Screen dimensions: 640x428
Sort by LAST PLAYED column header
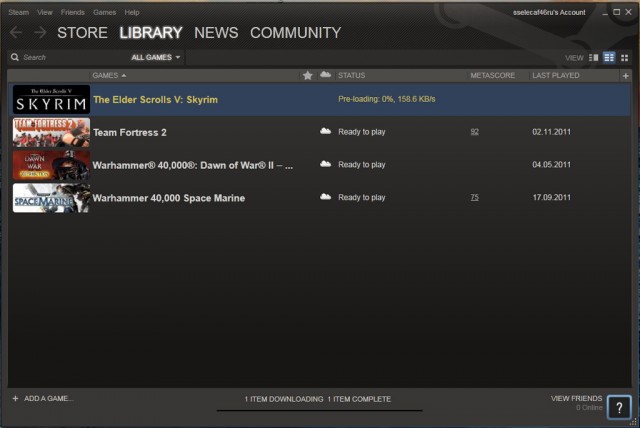tap(556, 75)
